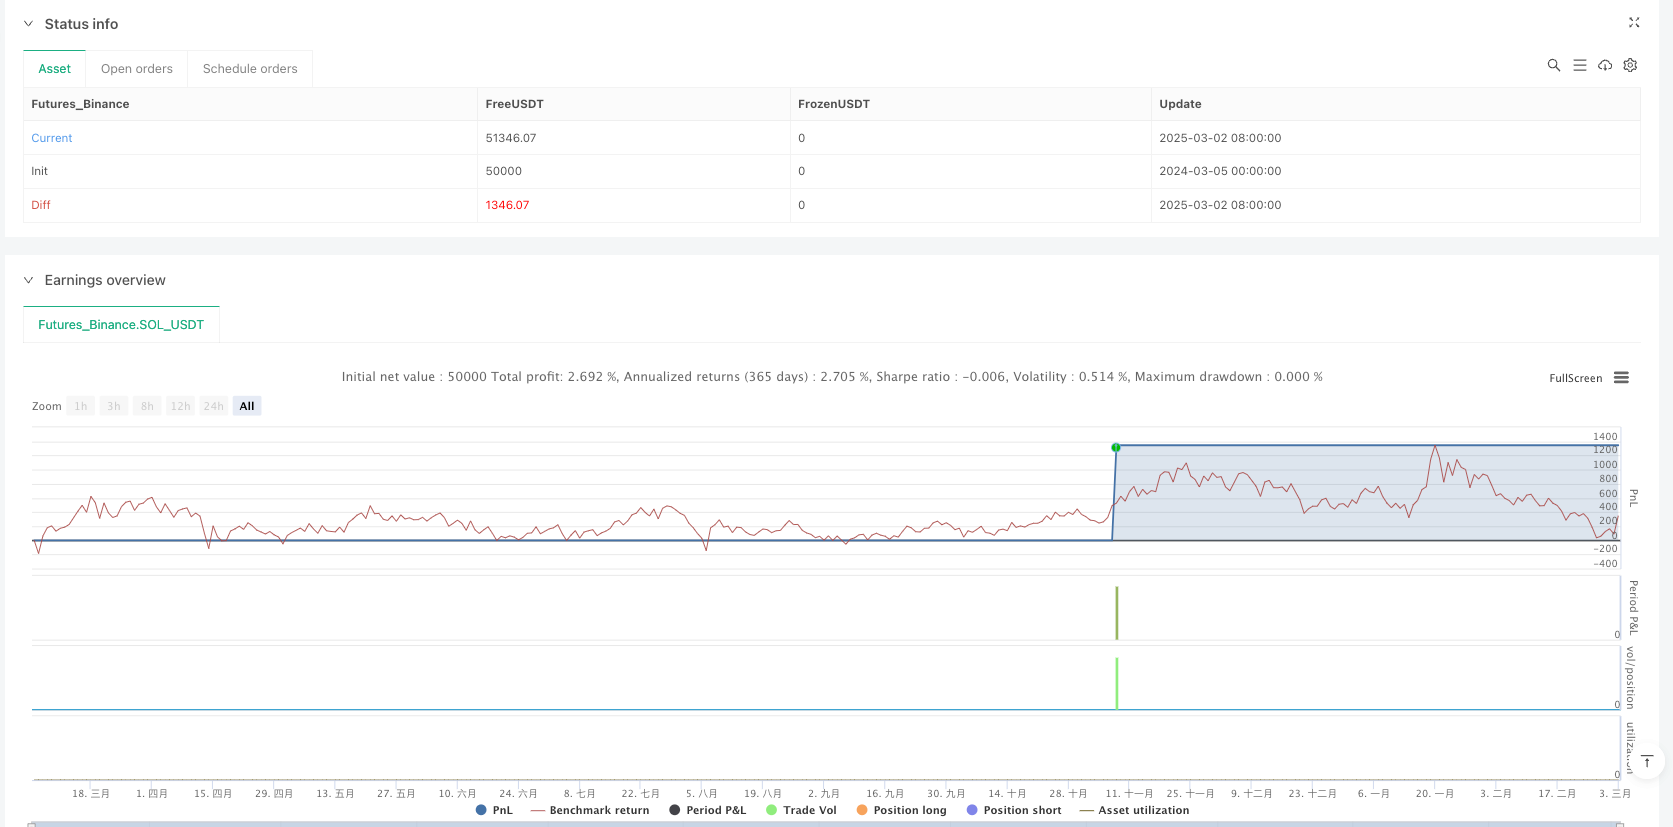
Task: Toggle the Position short legend
Action: [x=1014, y=810]
